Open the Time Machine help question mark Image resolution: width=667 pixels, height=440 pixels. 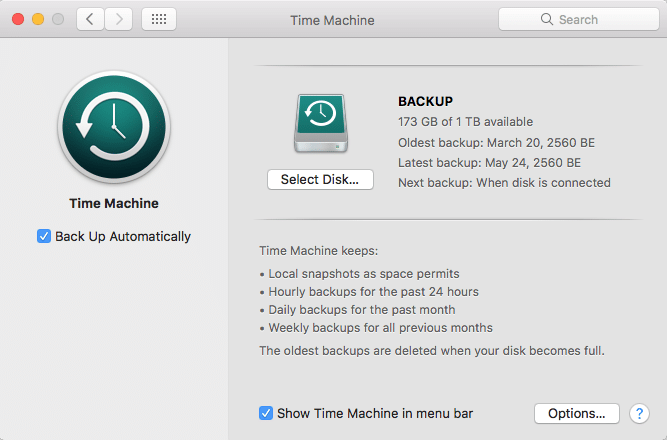tap(639, 414)
